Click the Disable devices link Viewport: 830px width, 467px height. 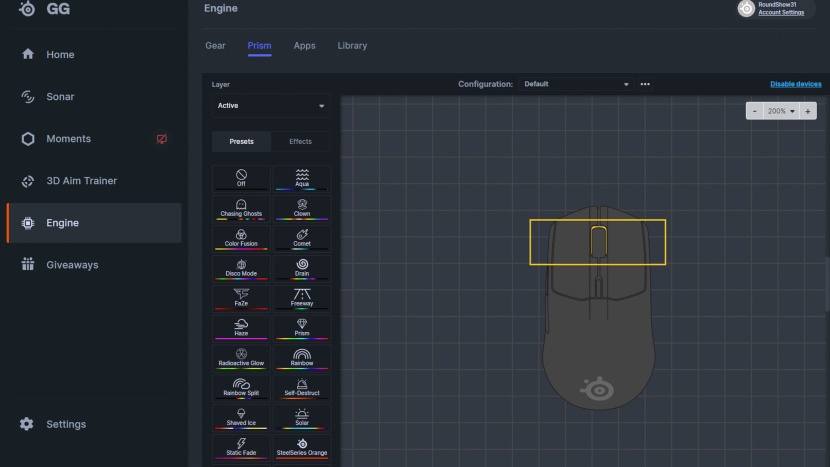click(796, 84)
